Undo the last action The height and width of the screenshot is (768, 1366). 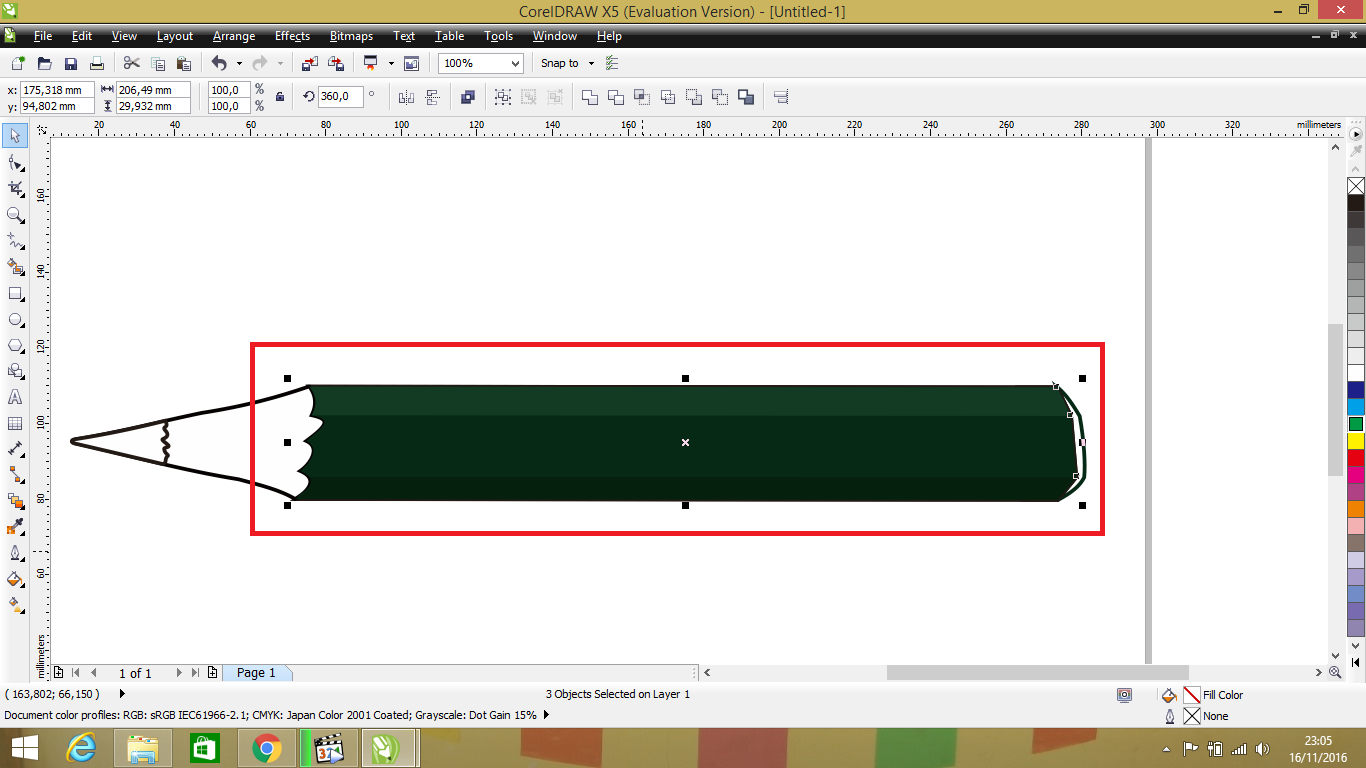pos(219,63)
